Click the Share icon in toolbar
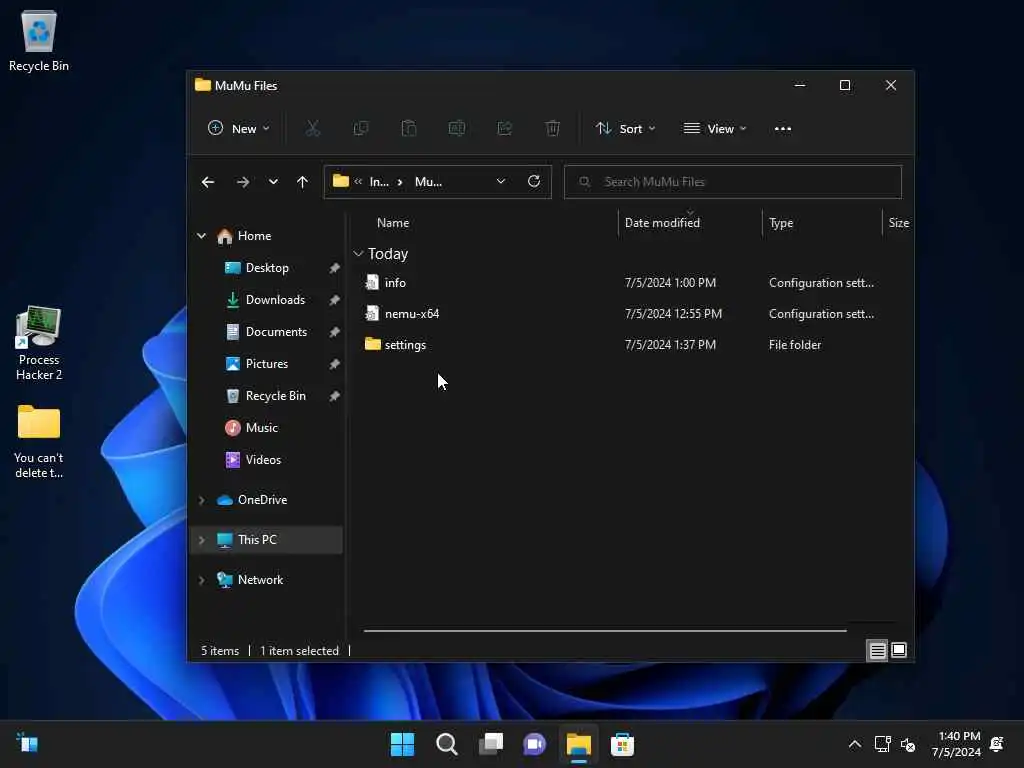1024x768 pixels. [505, 129]
